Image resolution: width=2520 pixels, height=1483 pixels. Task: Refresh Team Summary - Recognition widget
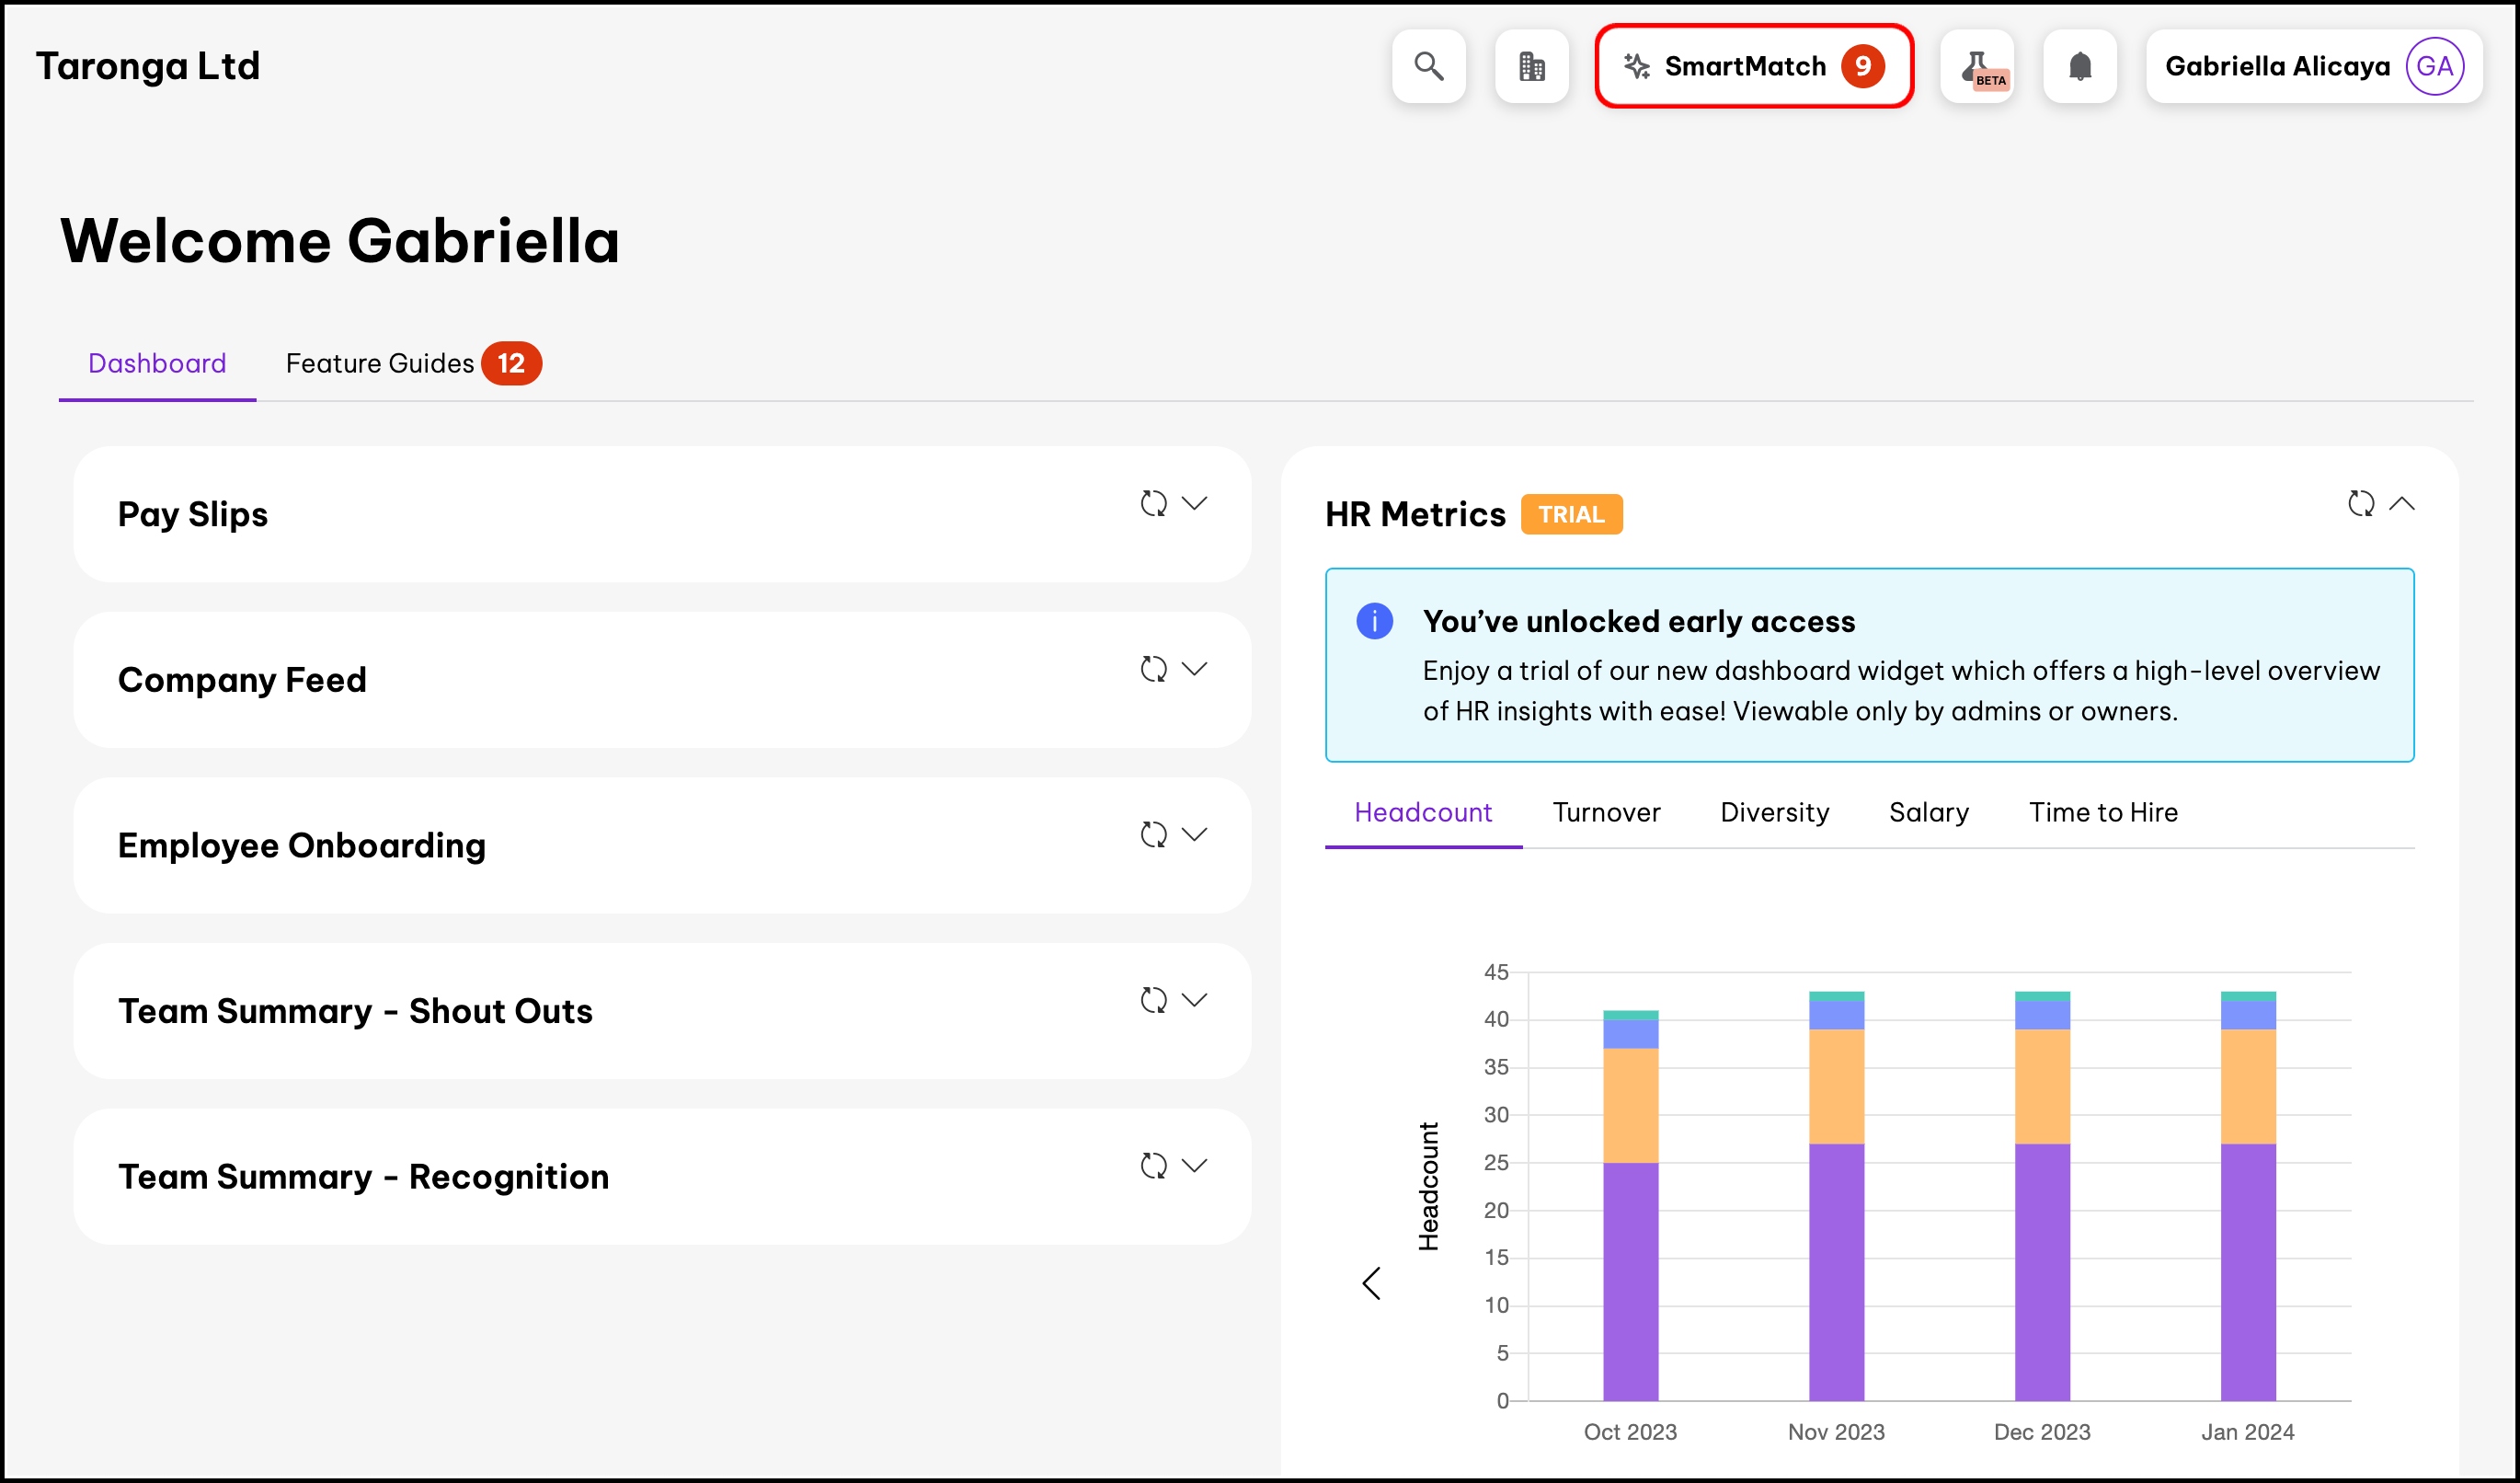tap(1153, 1165)
